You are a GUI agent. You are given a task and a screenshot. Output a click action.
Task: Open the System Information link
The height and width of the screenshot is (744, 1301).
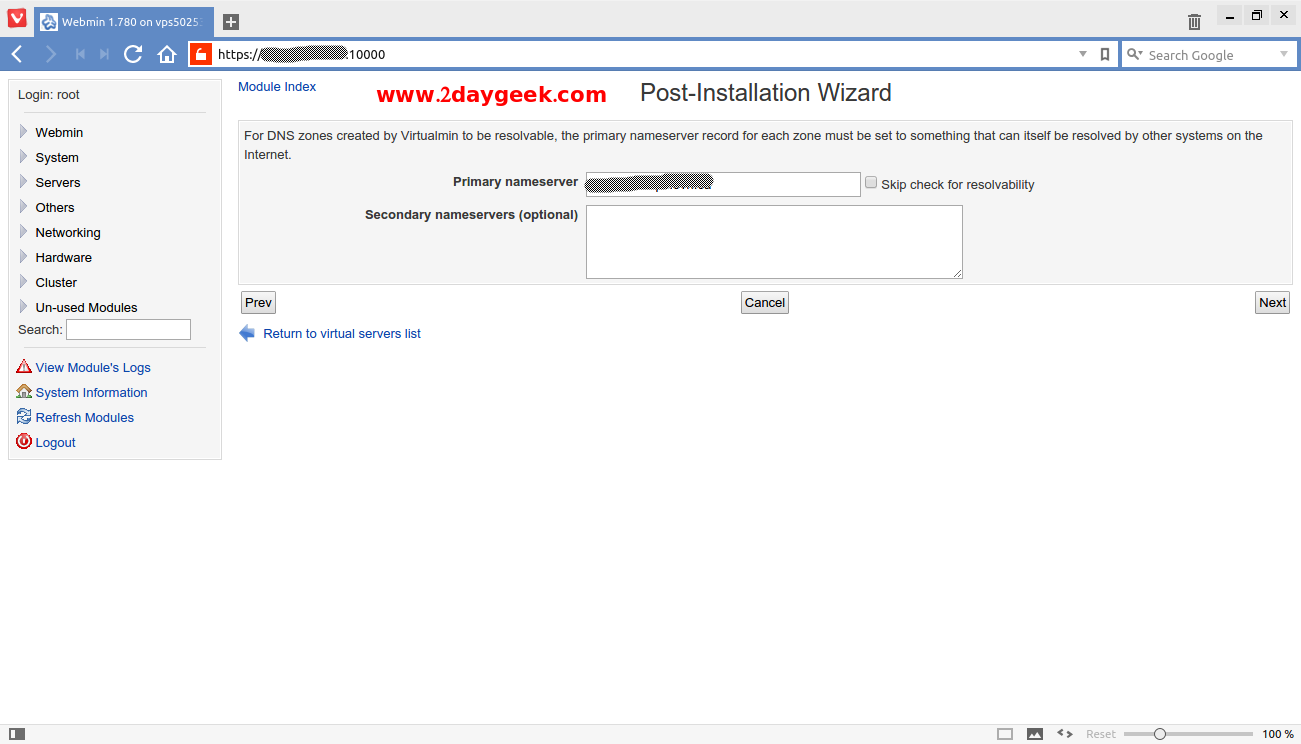[x=91, y=392]
